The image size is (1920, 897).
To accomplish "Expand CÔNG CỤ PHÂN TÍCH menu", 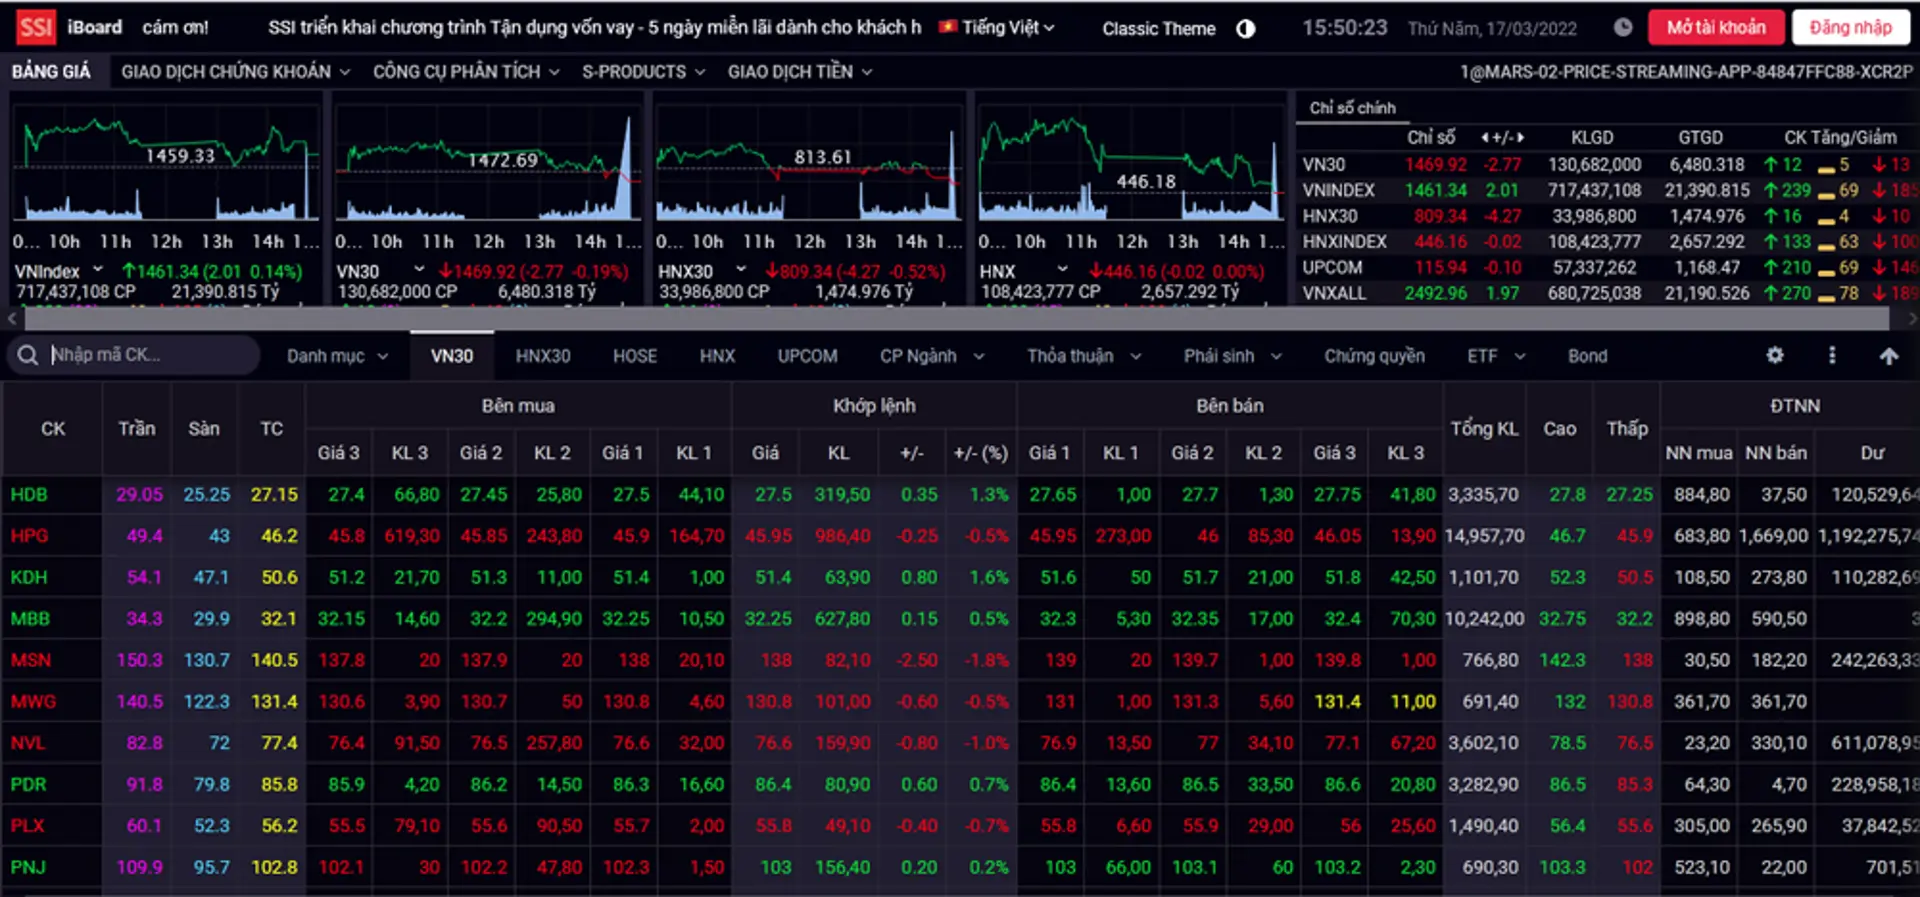I will point(466,71).
